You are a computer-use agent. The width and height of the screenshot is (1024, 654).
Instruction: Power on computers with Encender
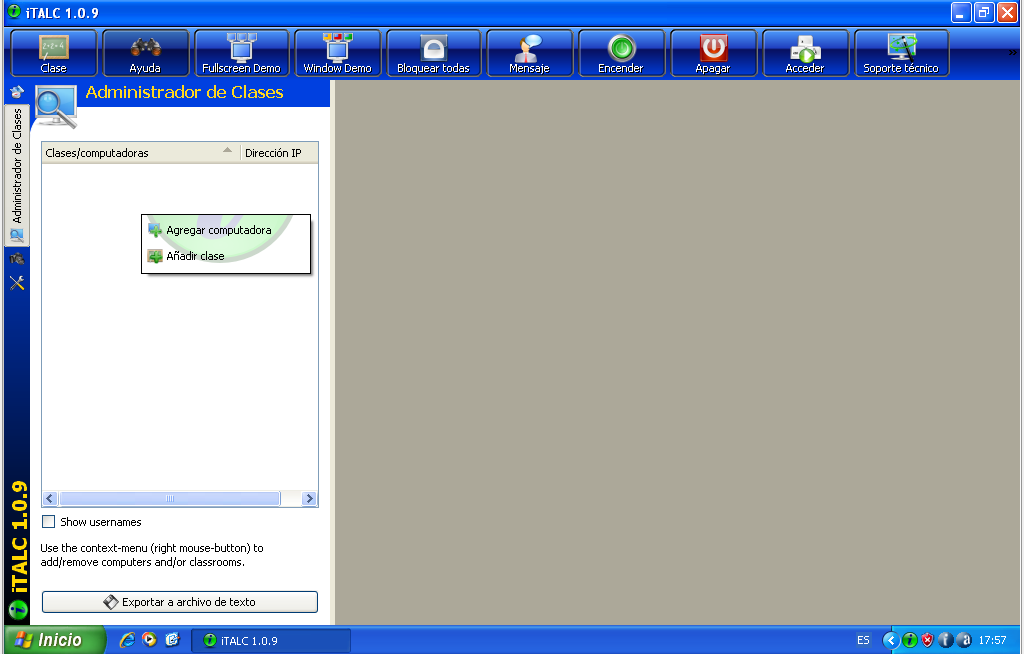[x=620, y=53]
